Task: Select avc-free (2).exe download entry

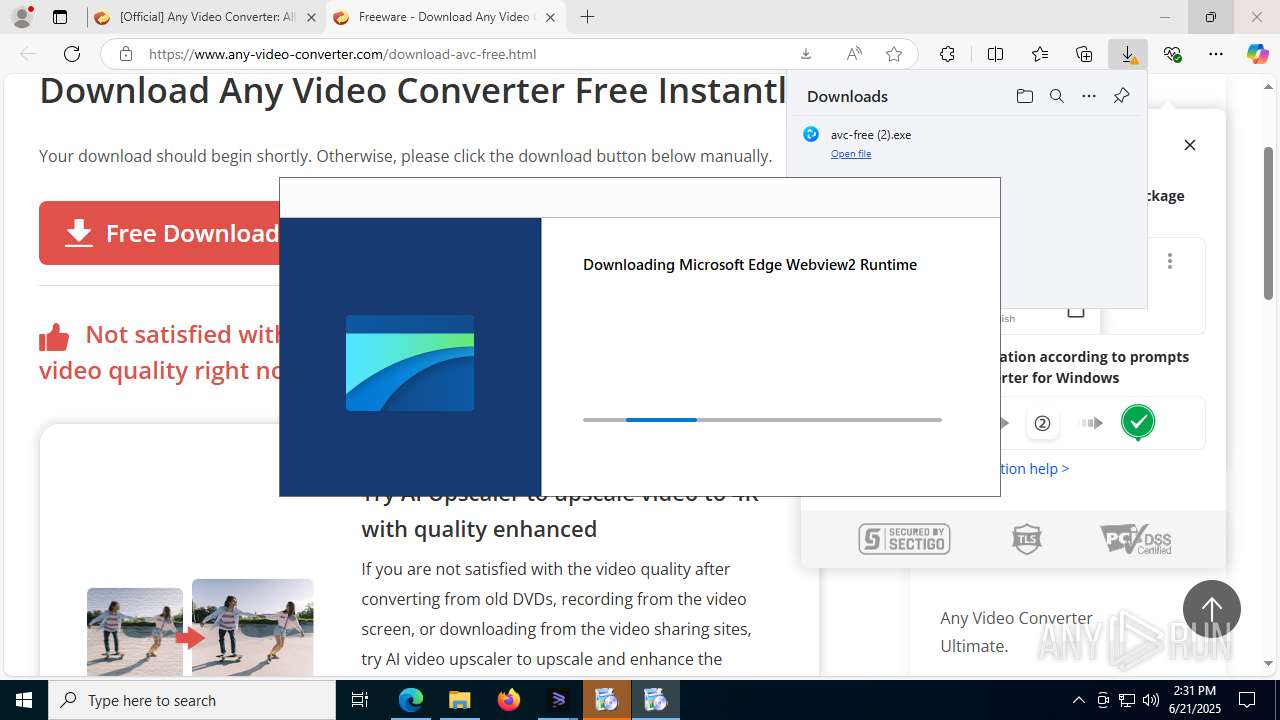Action: click(x=966, y=143)
